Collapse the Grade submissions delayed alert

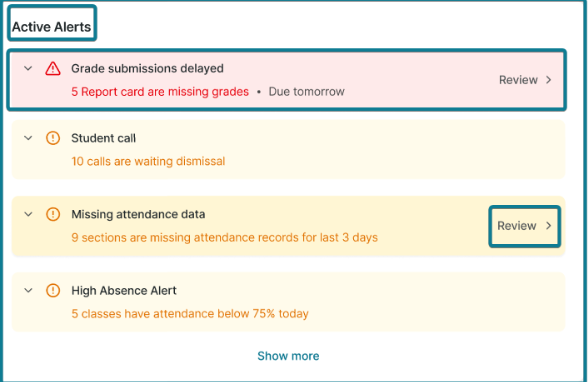click(28, 69)
